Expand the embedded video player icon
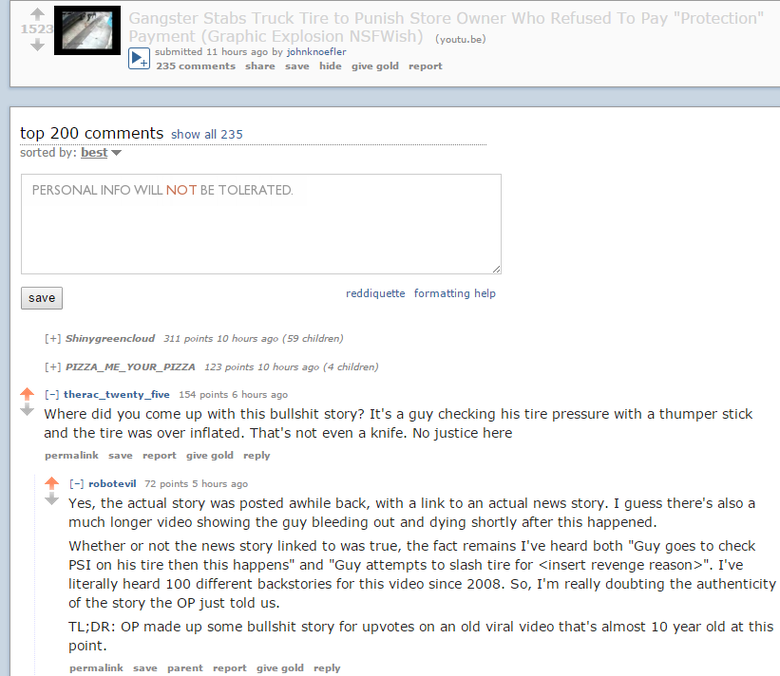Screen dimensions: 780x676 click(x=139, y=59)
